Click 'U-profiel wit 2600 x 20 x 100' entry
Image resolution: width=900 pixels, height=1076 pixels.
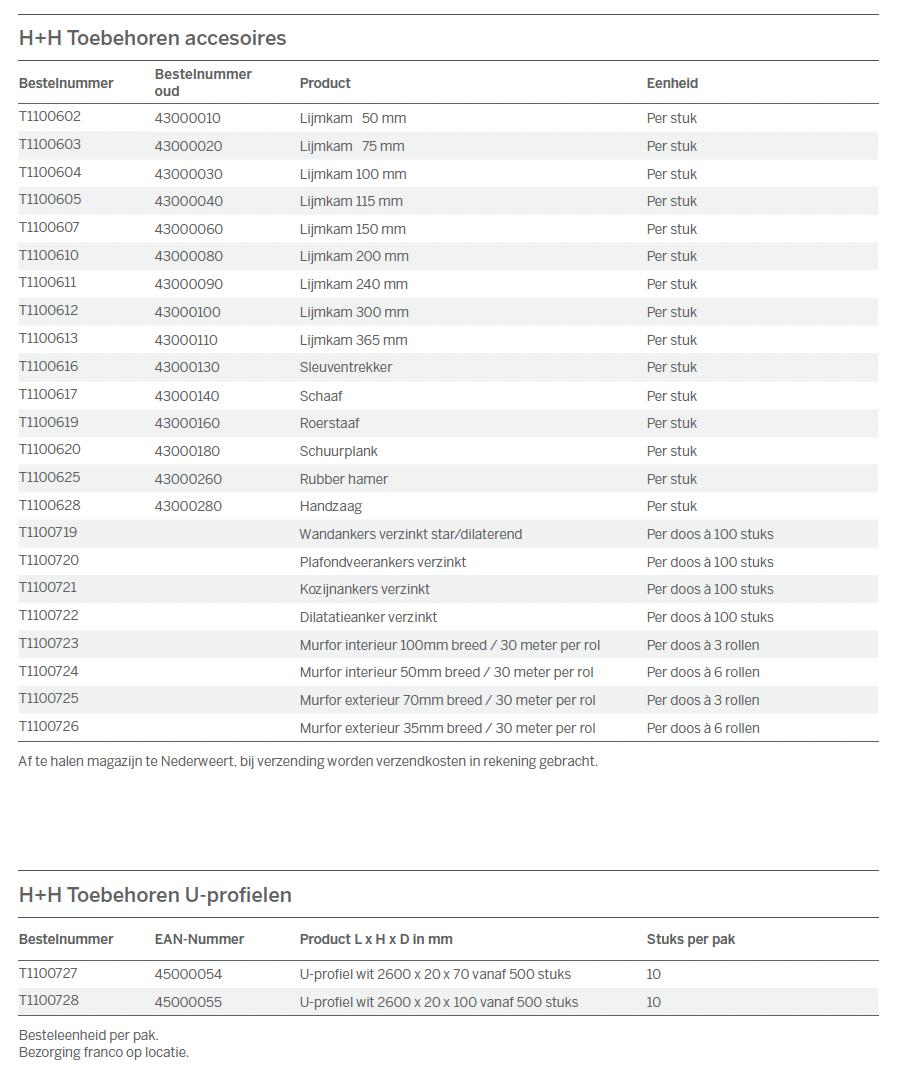(439, 1002)
